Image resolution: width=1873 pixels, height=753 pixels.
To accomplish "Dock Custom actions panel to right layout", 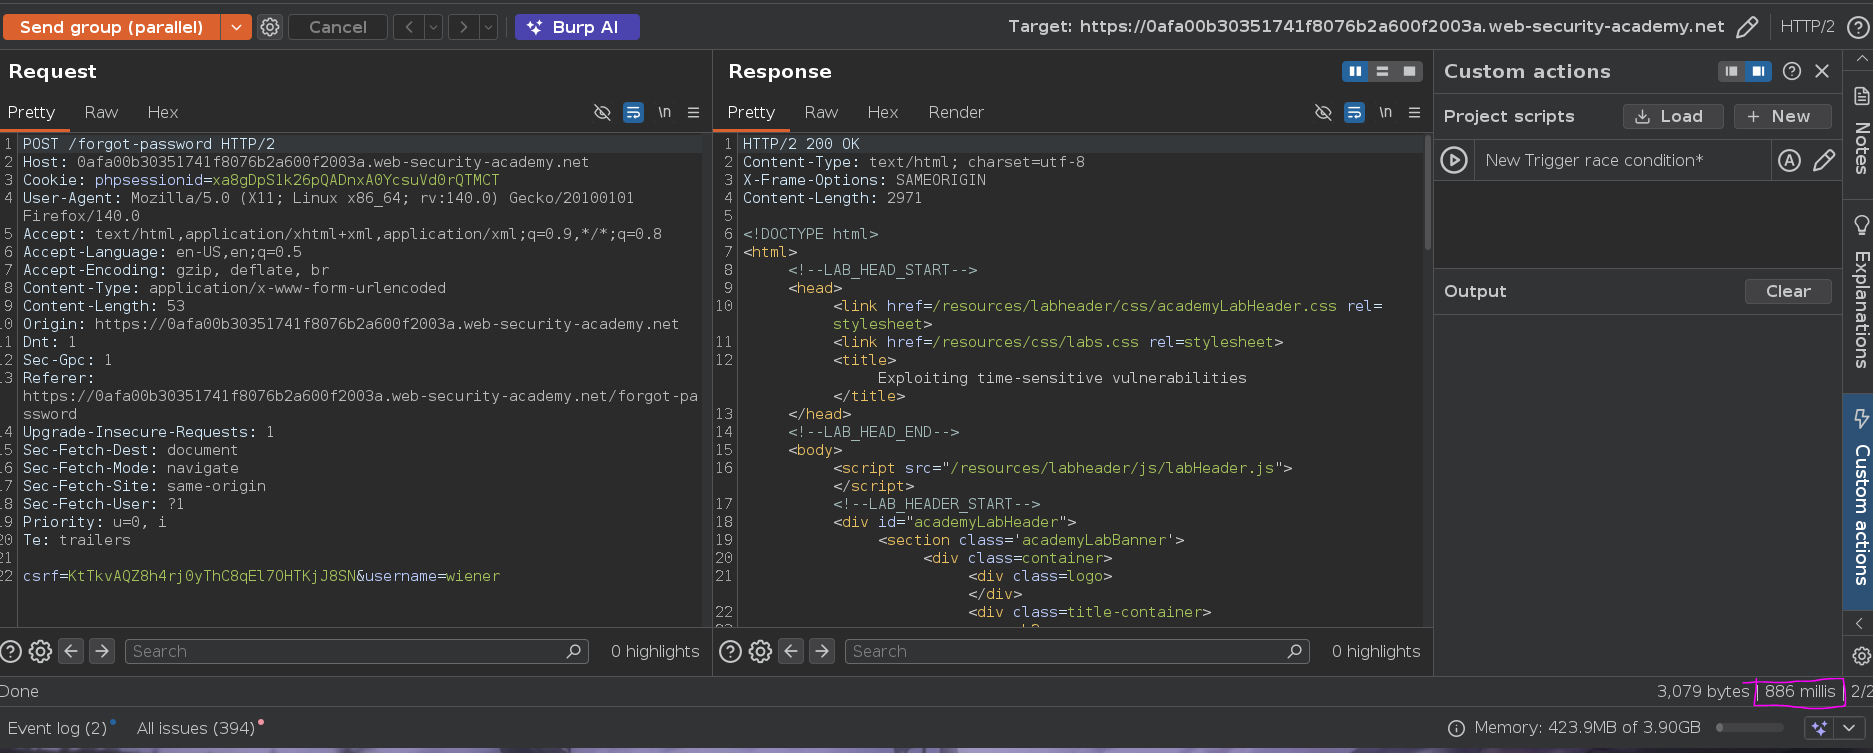I will [x=1758, y=71].
